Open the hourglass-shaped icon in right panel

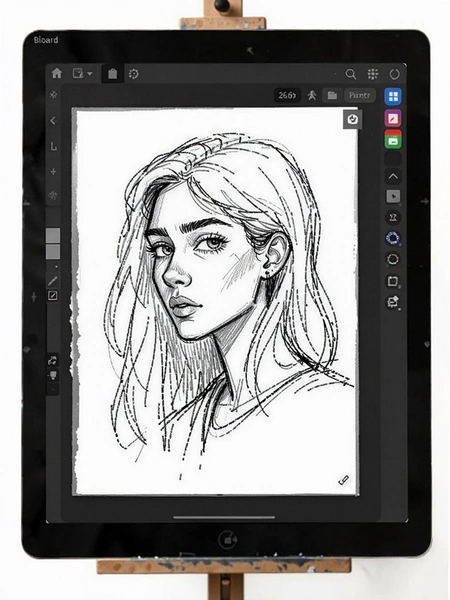(x=393, y=217)
